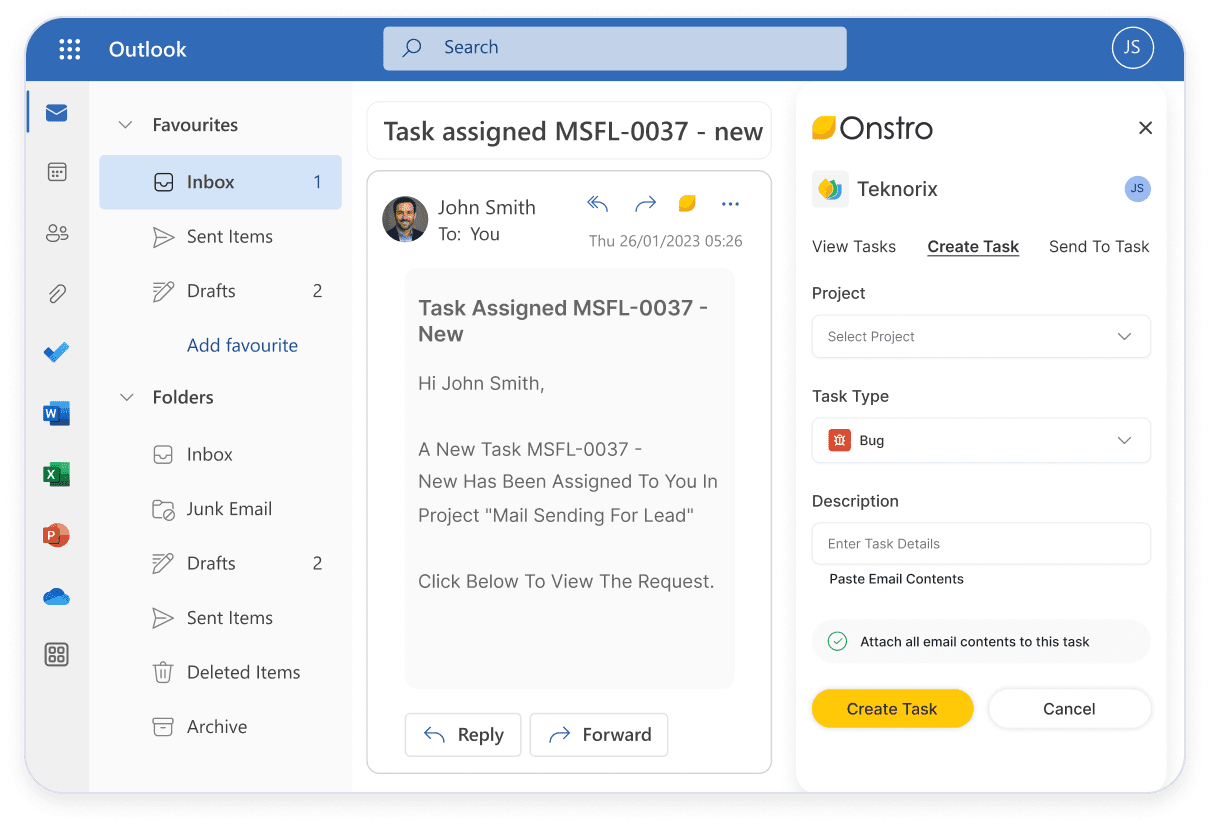Open the Mail icon in left rail

pyautogui.click(x=57, y=113)
